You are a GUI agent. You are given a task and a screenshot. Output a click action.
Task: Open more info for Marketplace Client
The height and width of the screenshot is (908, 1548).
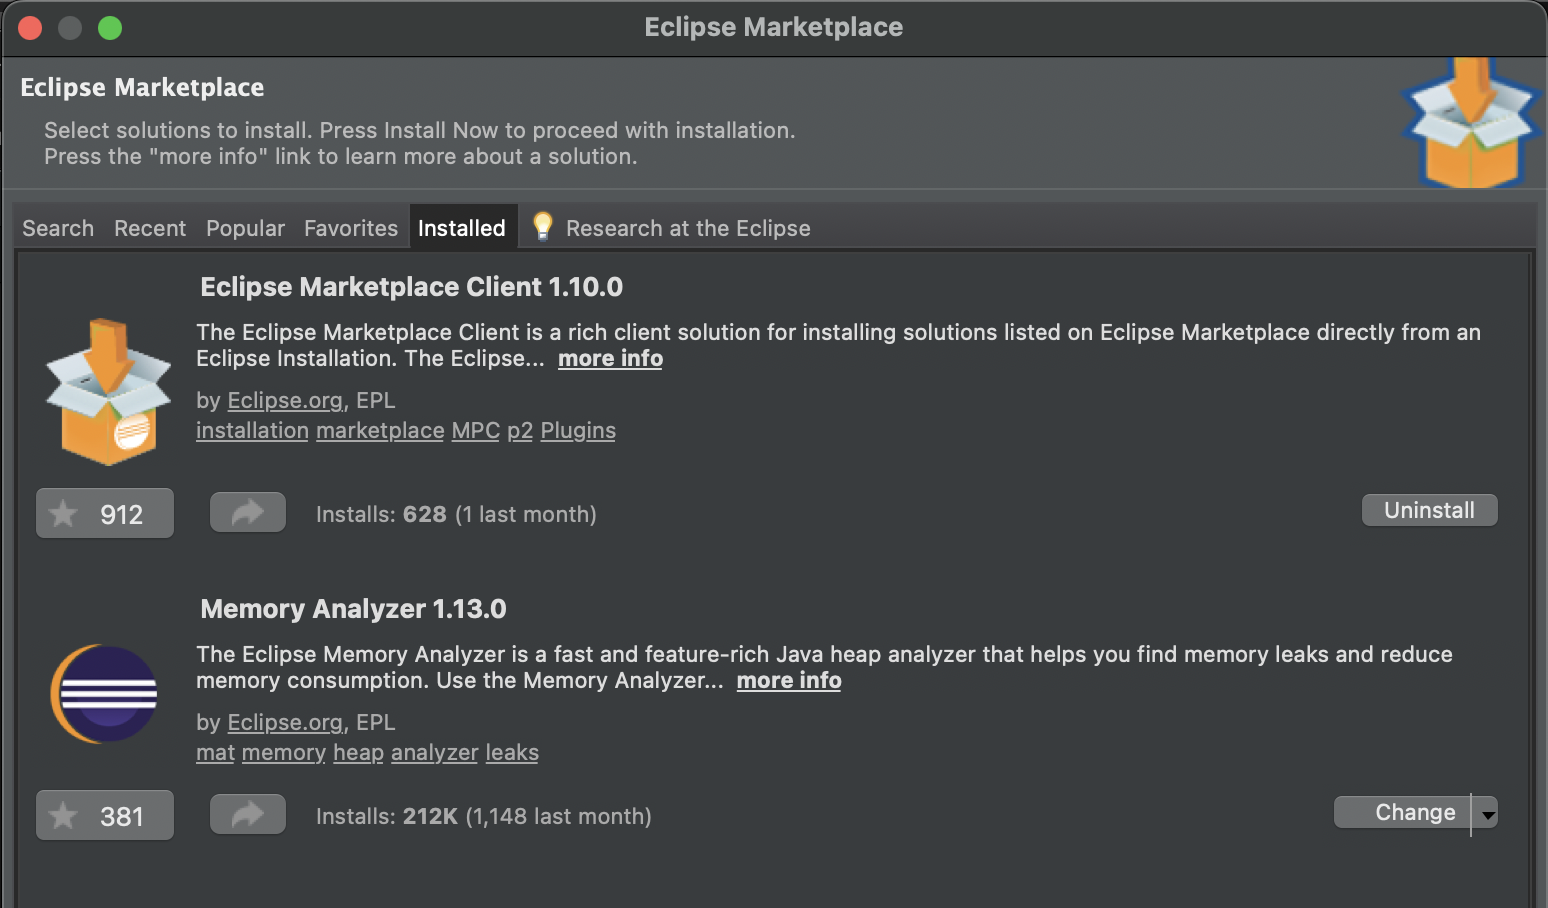point(610,359)
